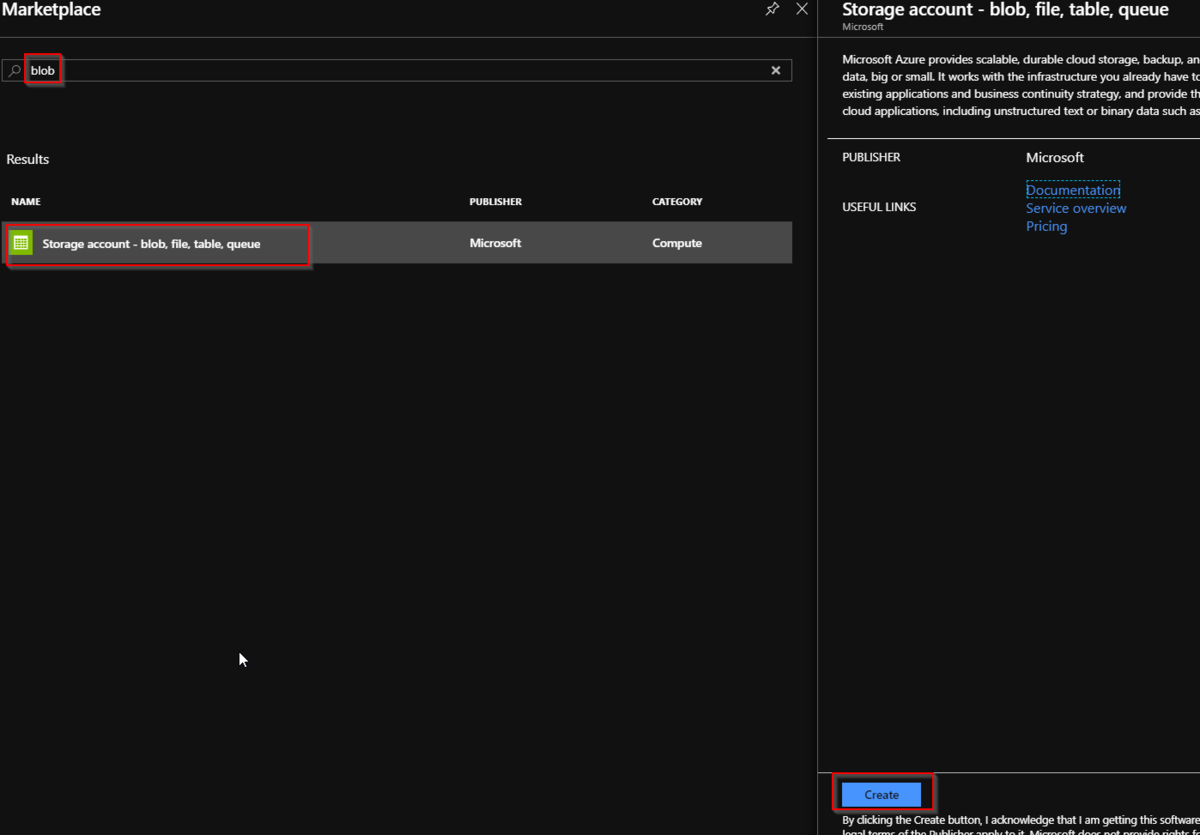The image size is (1200, 835).
Task: Click the Marketplace search field containing blob
Action: point(397,71)
